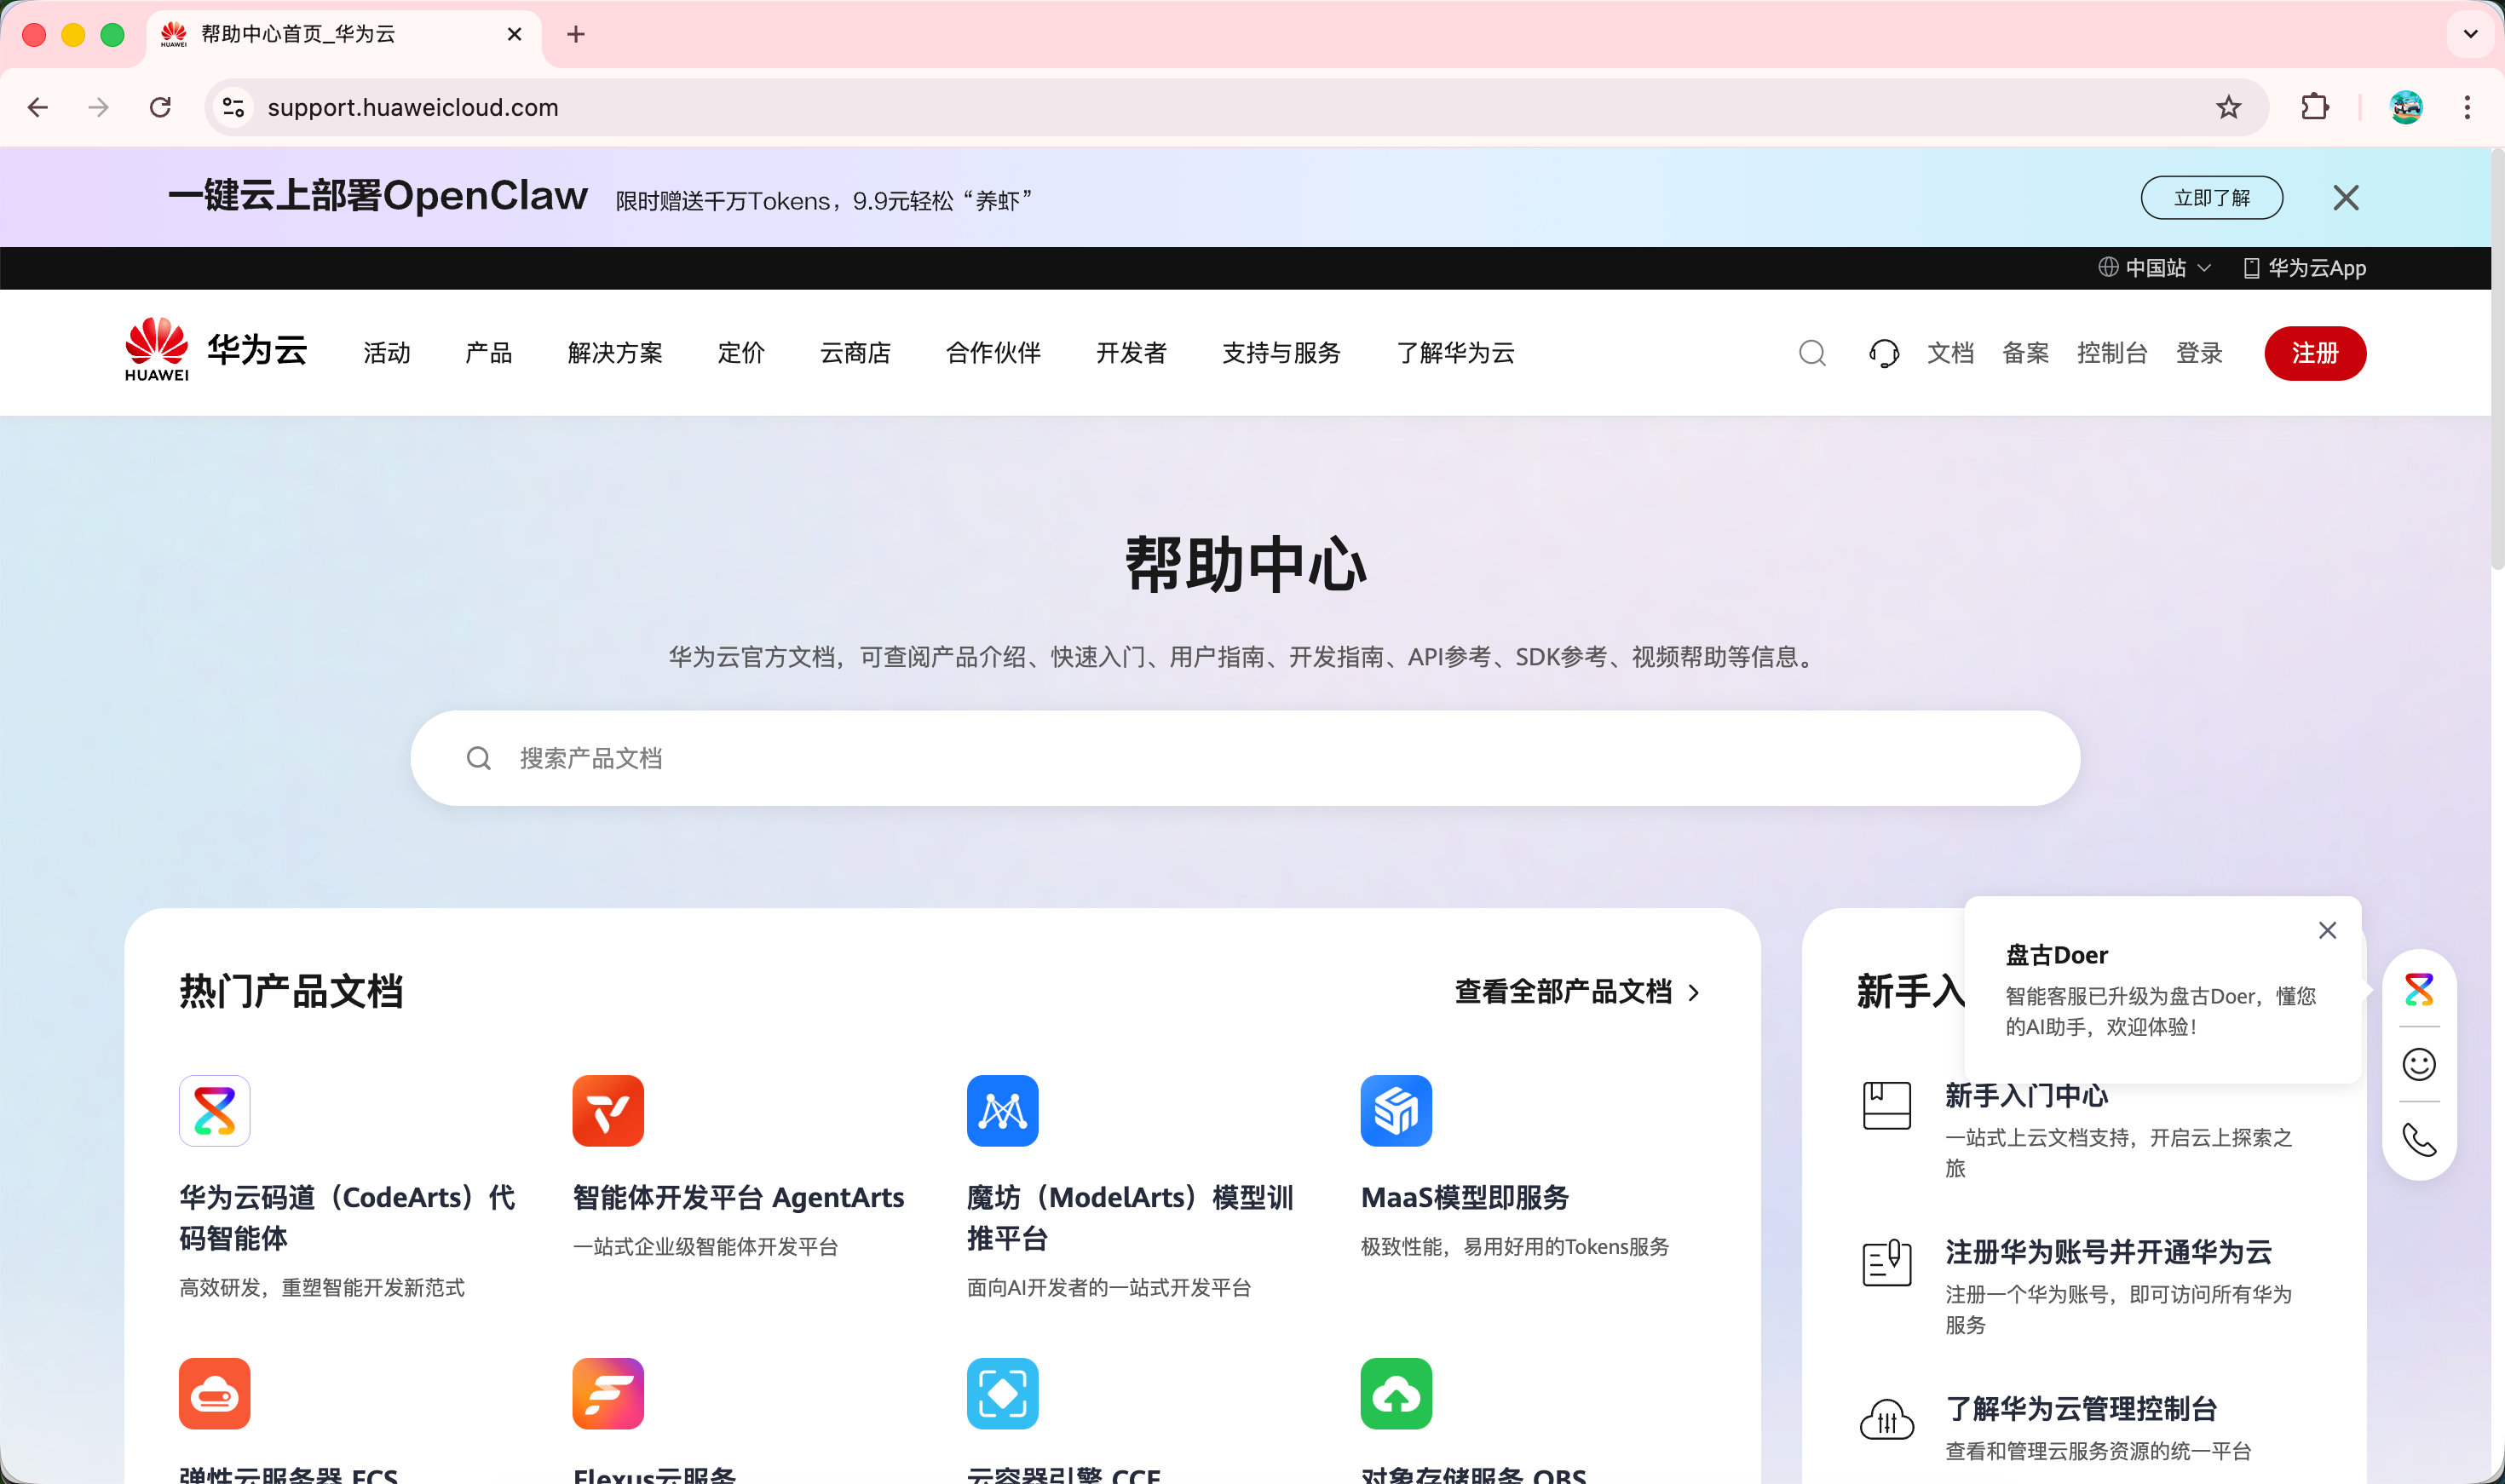Click the 立即了解 banner button
The height and width of the screenshot is (1484, 2505).
click(x=2211, y=198)
